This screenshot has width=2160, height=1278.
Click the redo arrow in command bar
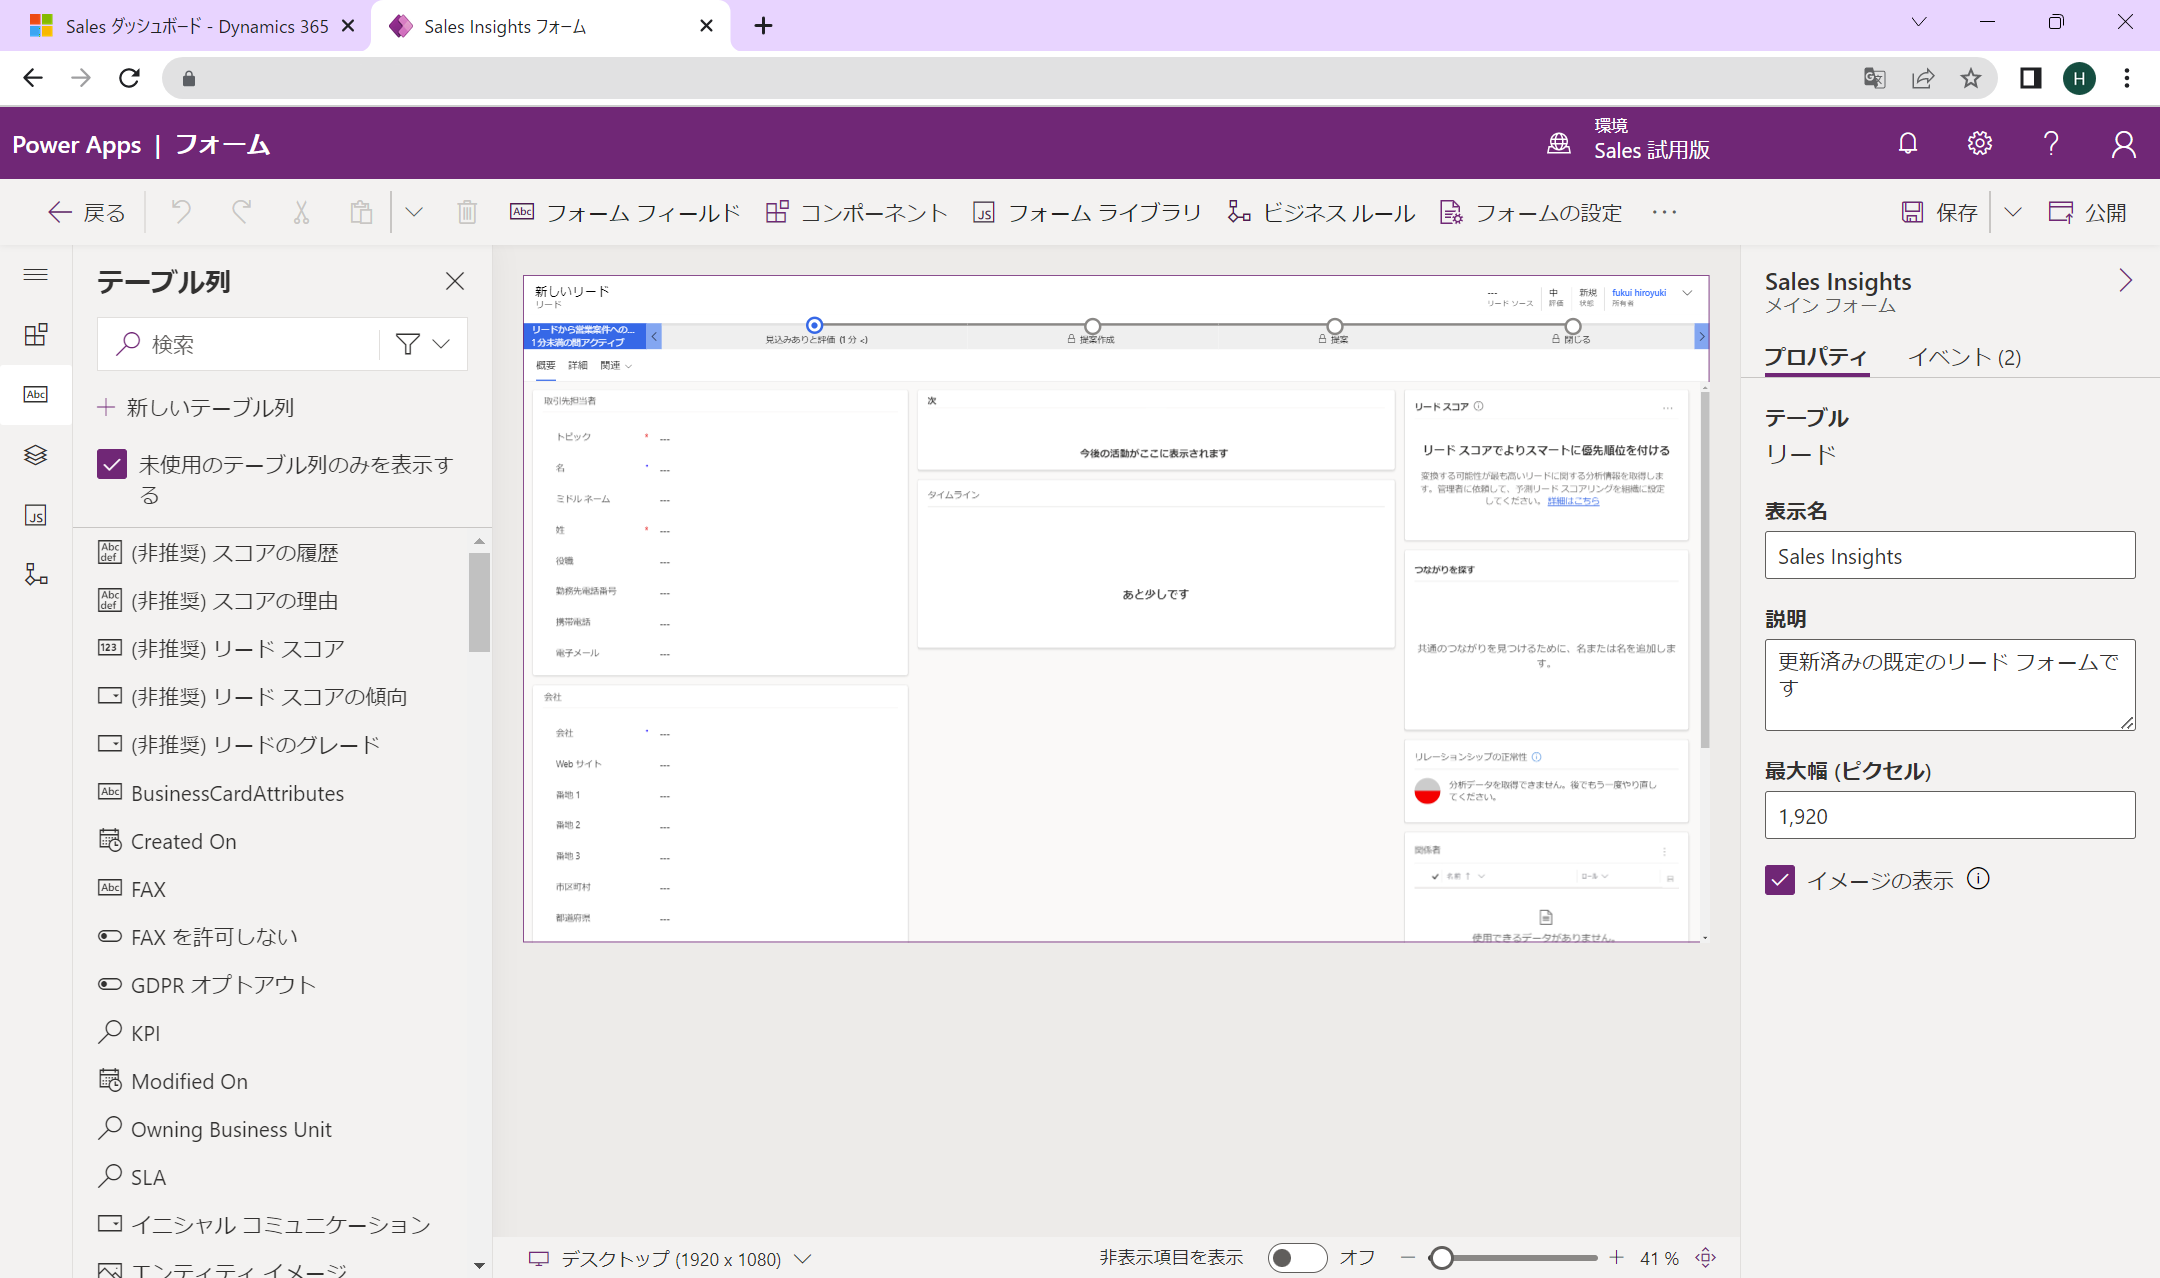(241, 212)
